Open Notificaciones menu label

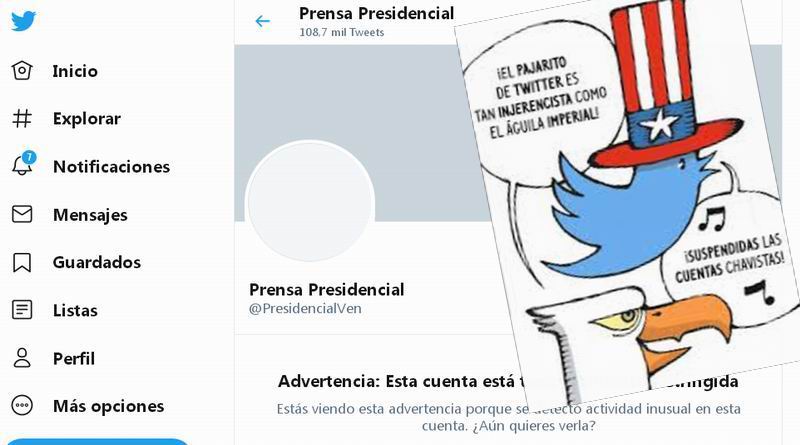click(x=111, y=167)
